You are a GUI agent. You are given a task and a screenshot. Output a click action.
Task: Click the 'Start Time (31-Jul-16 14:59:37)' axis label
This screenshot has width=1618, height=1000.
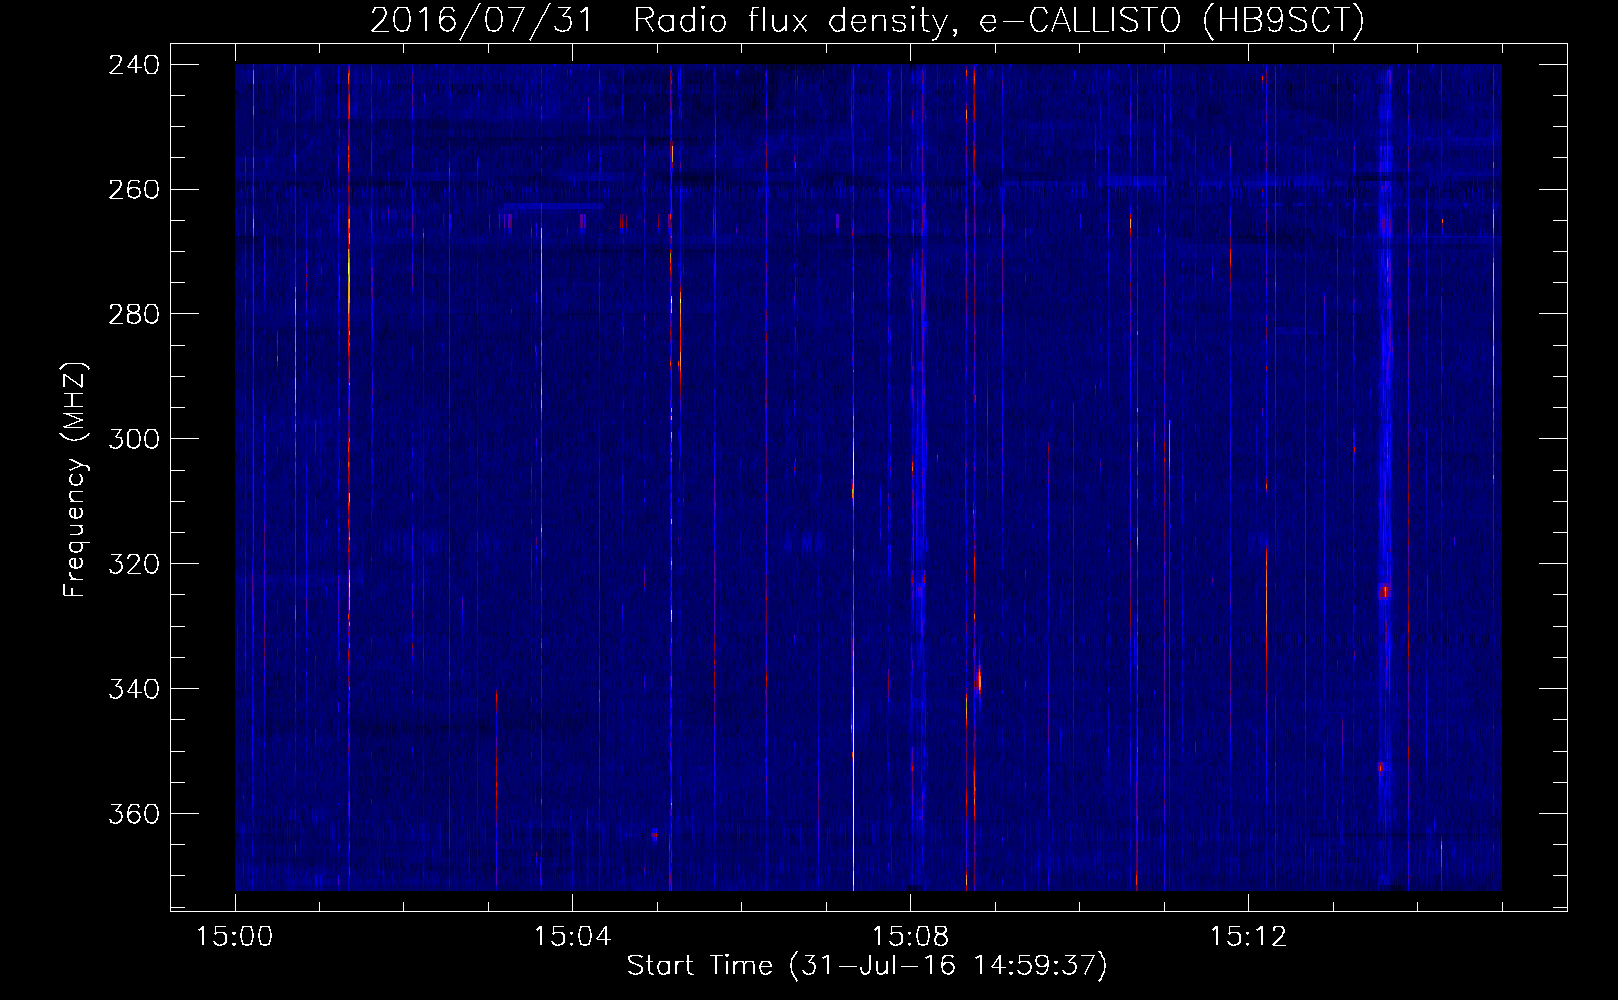[x=867, y=966]
